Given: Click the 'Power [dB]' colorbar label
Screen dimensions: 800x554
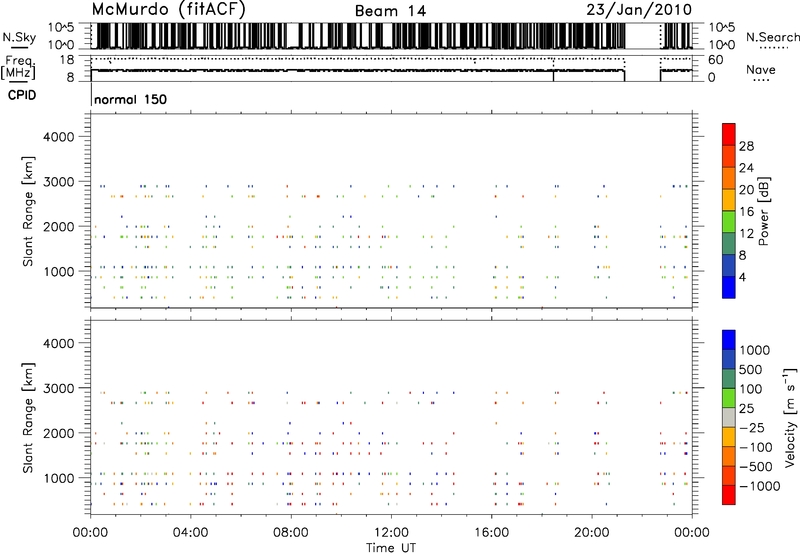Looking at the screenshot, I should point(763,211).
